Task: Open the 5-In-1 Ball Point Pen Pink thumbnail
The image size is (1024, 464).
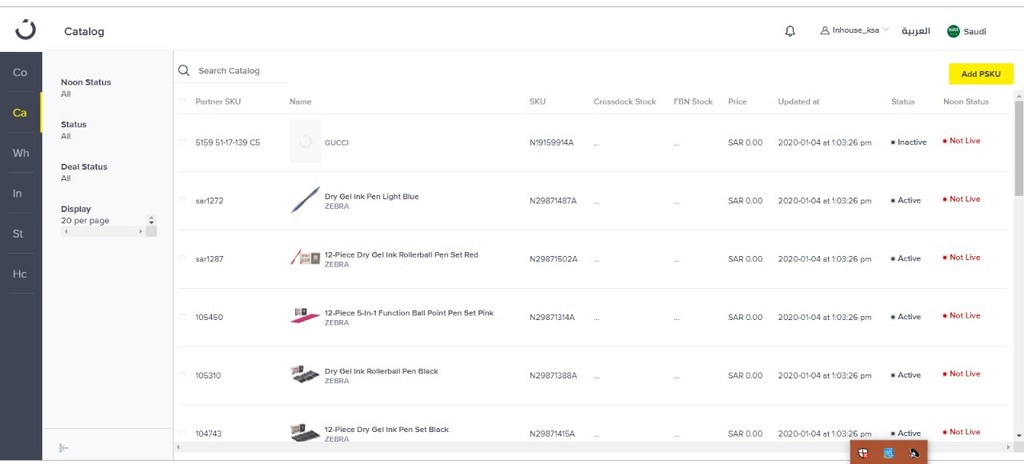Action: coord(305,316)
